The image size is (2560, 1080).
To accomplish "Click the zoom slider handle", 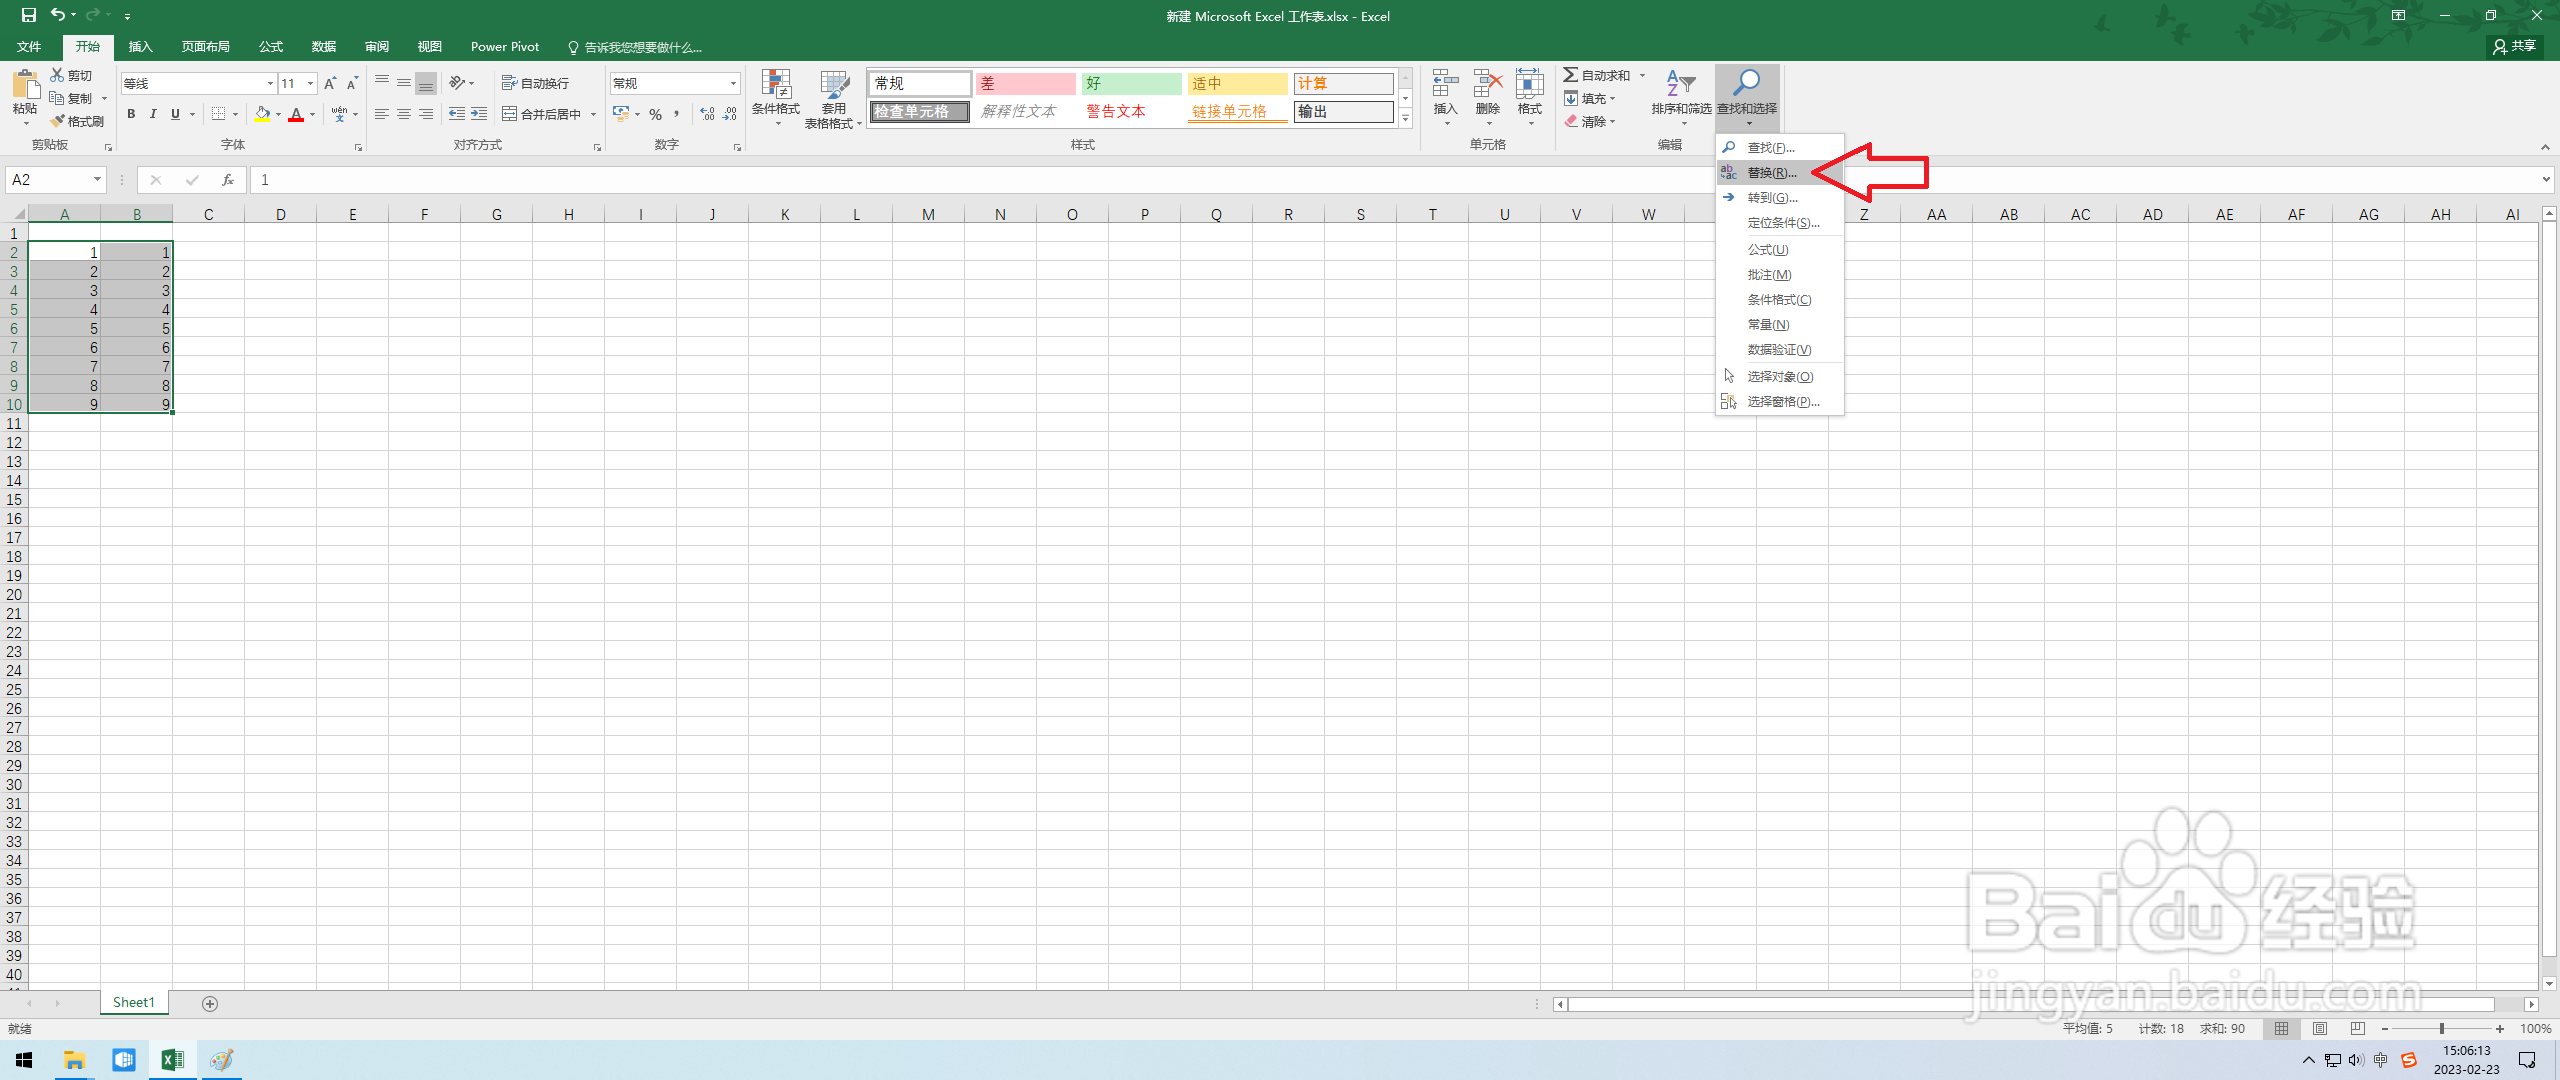I will click(x=2441, y=1028).
